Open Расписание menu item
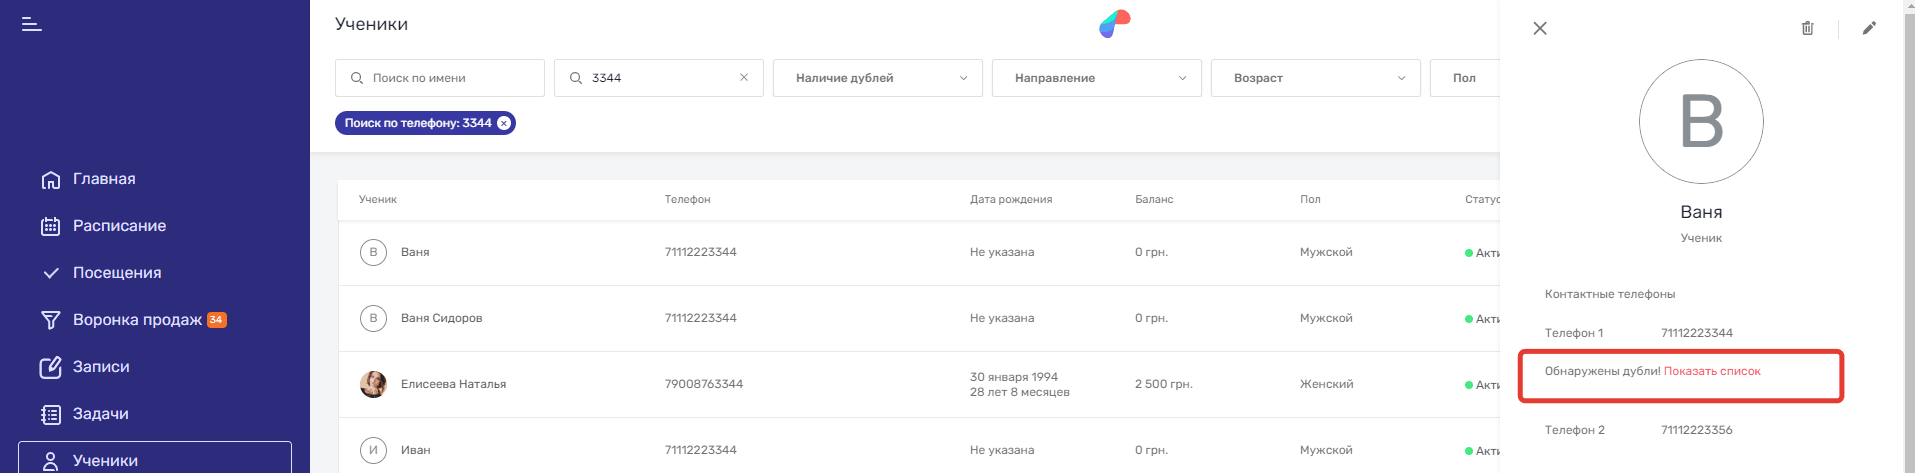The image size is (1915, 473). point(119,226)
